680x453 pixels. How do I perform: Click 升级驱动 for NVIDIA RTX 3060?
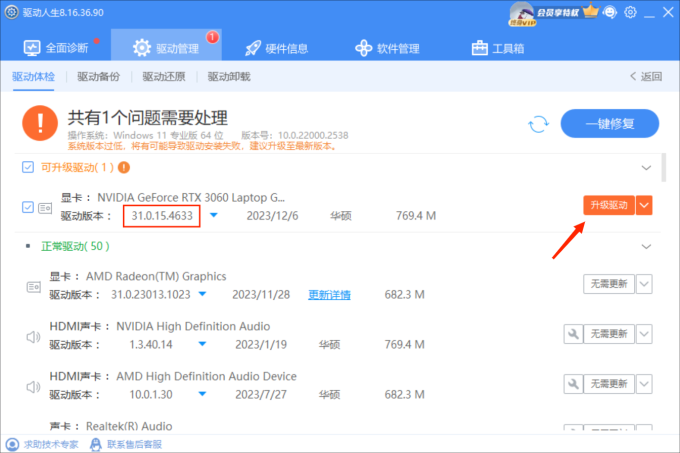click(x=609, y=205)
